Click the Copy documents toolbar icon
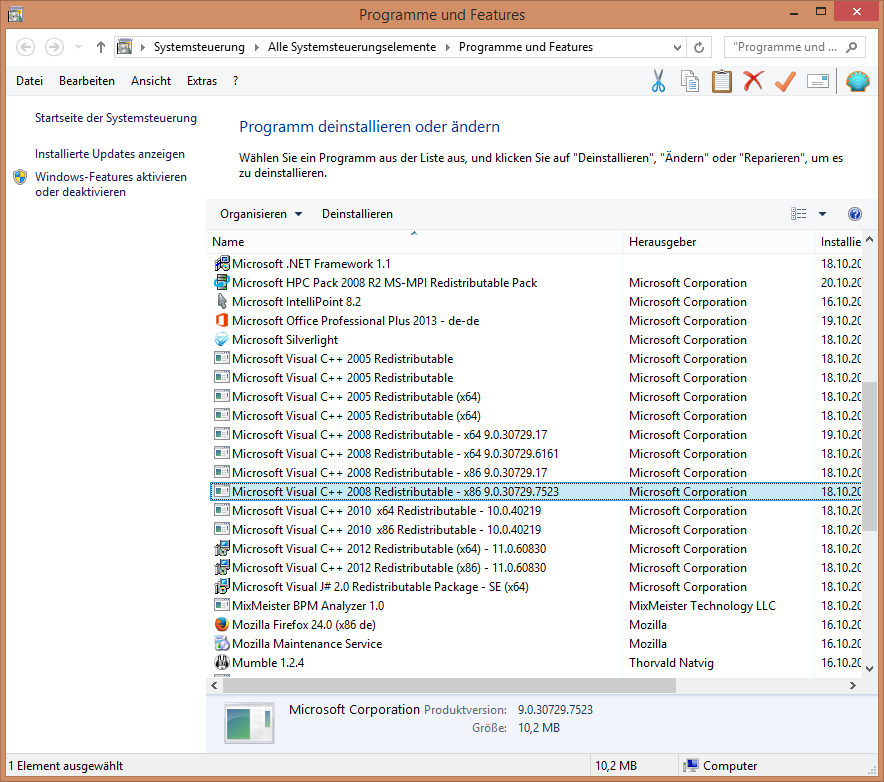The width and height of the screenshot is (884, 782). (x=689, y=81)
